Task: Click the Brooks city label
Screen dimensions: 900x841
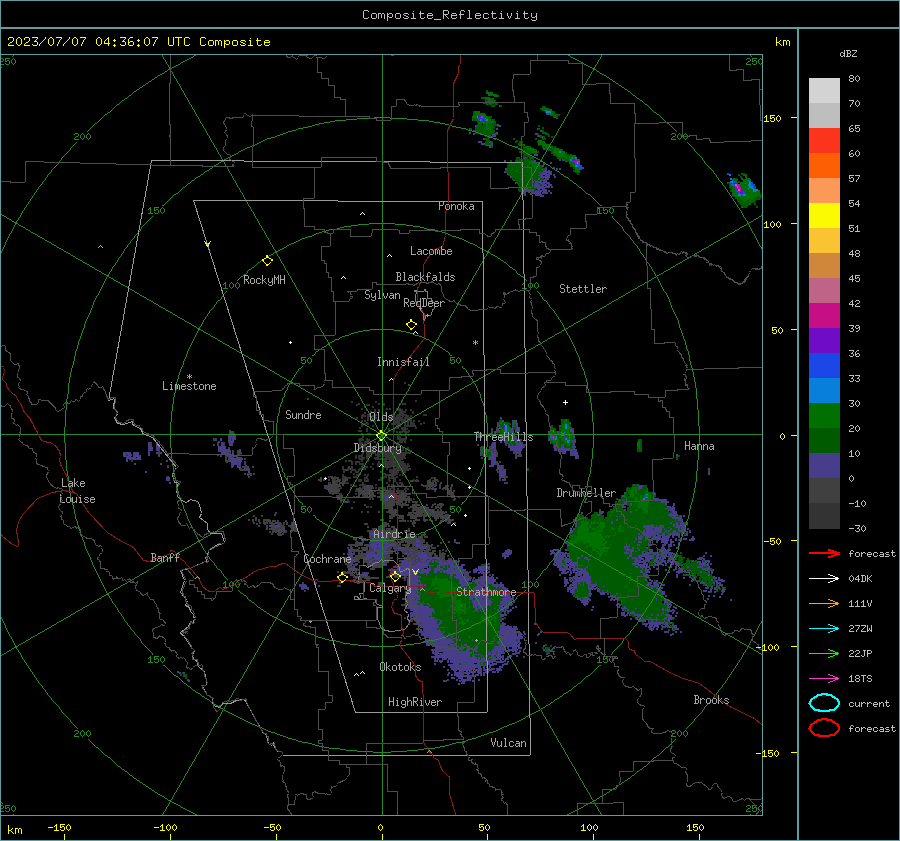Action: point(711,700)
